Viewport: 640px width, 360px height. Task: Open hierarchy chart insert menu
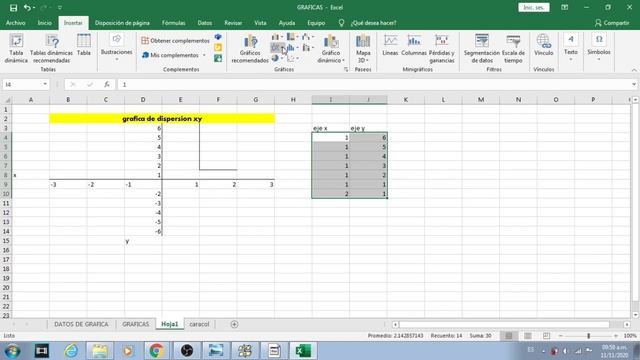click(x=292, y=37)
